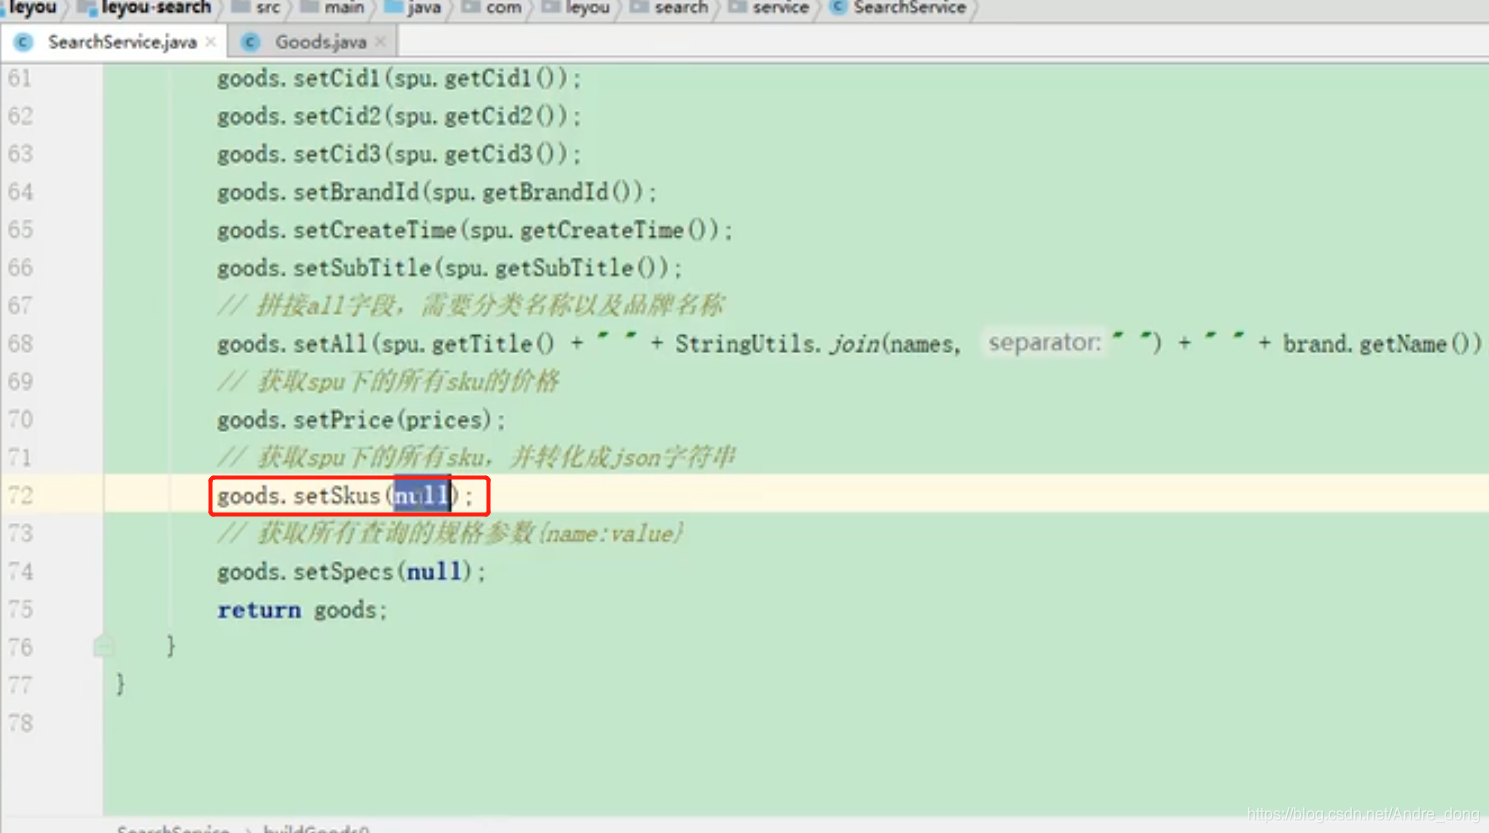Place cursor on goods.setCid1 line

coord(399,78)
